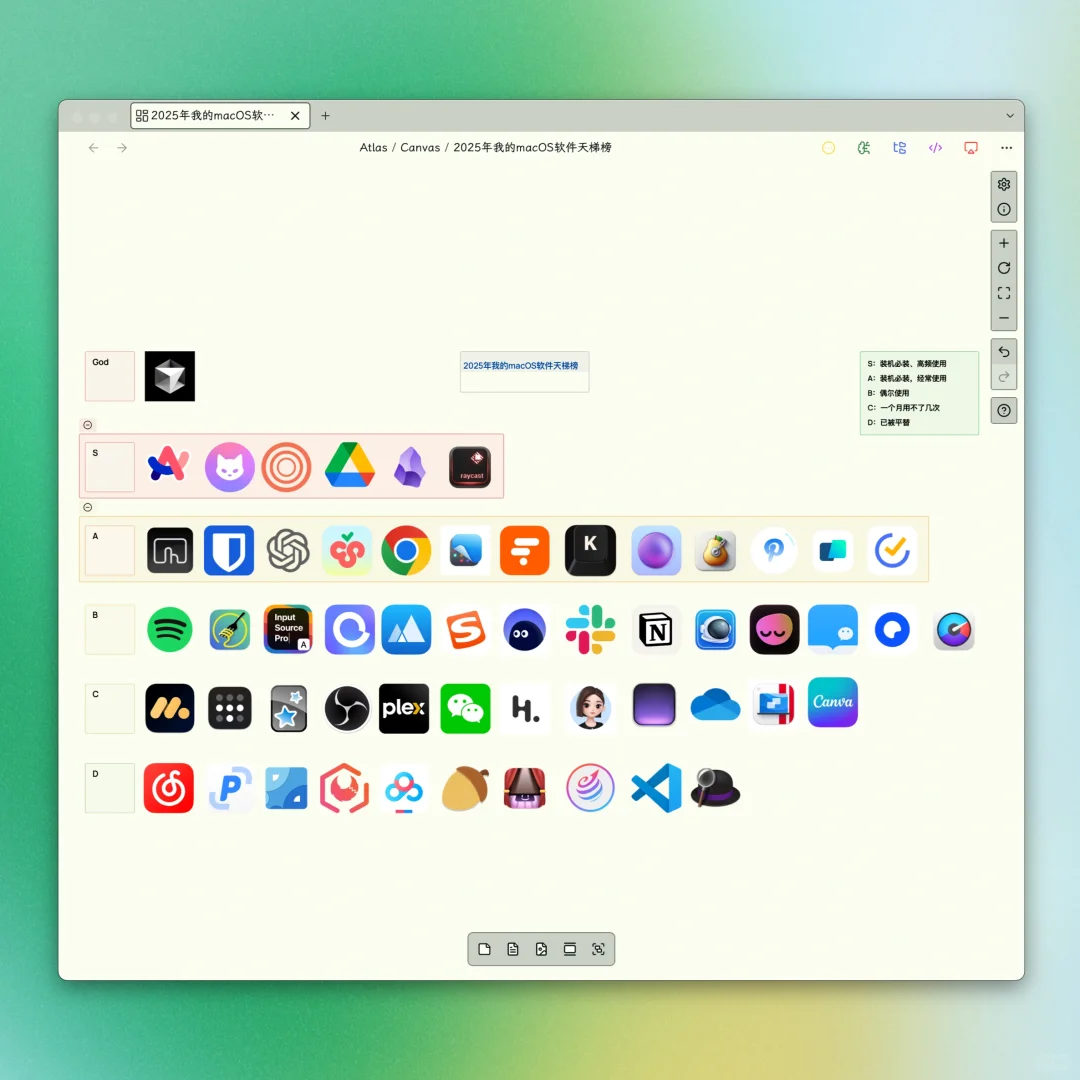The width and height of the screenshot is (1080, 1080).
Task: Open new tab with plus button
Action: 325,116
